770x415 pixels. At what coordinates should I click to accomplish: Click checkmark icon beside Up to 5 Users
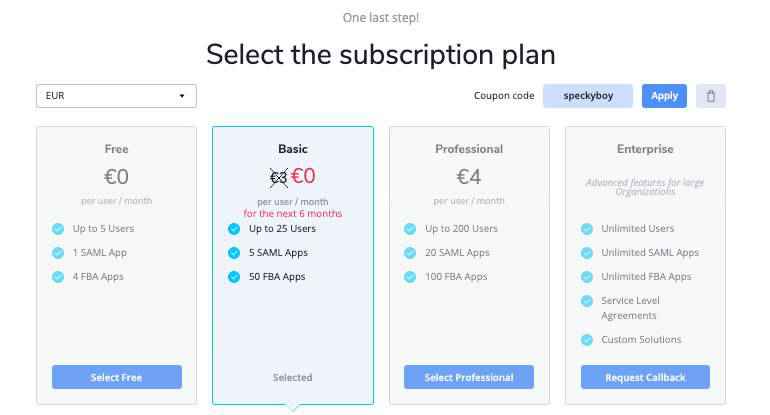pos(58,228)
